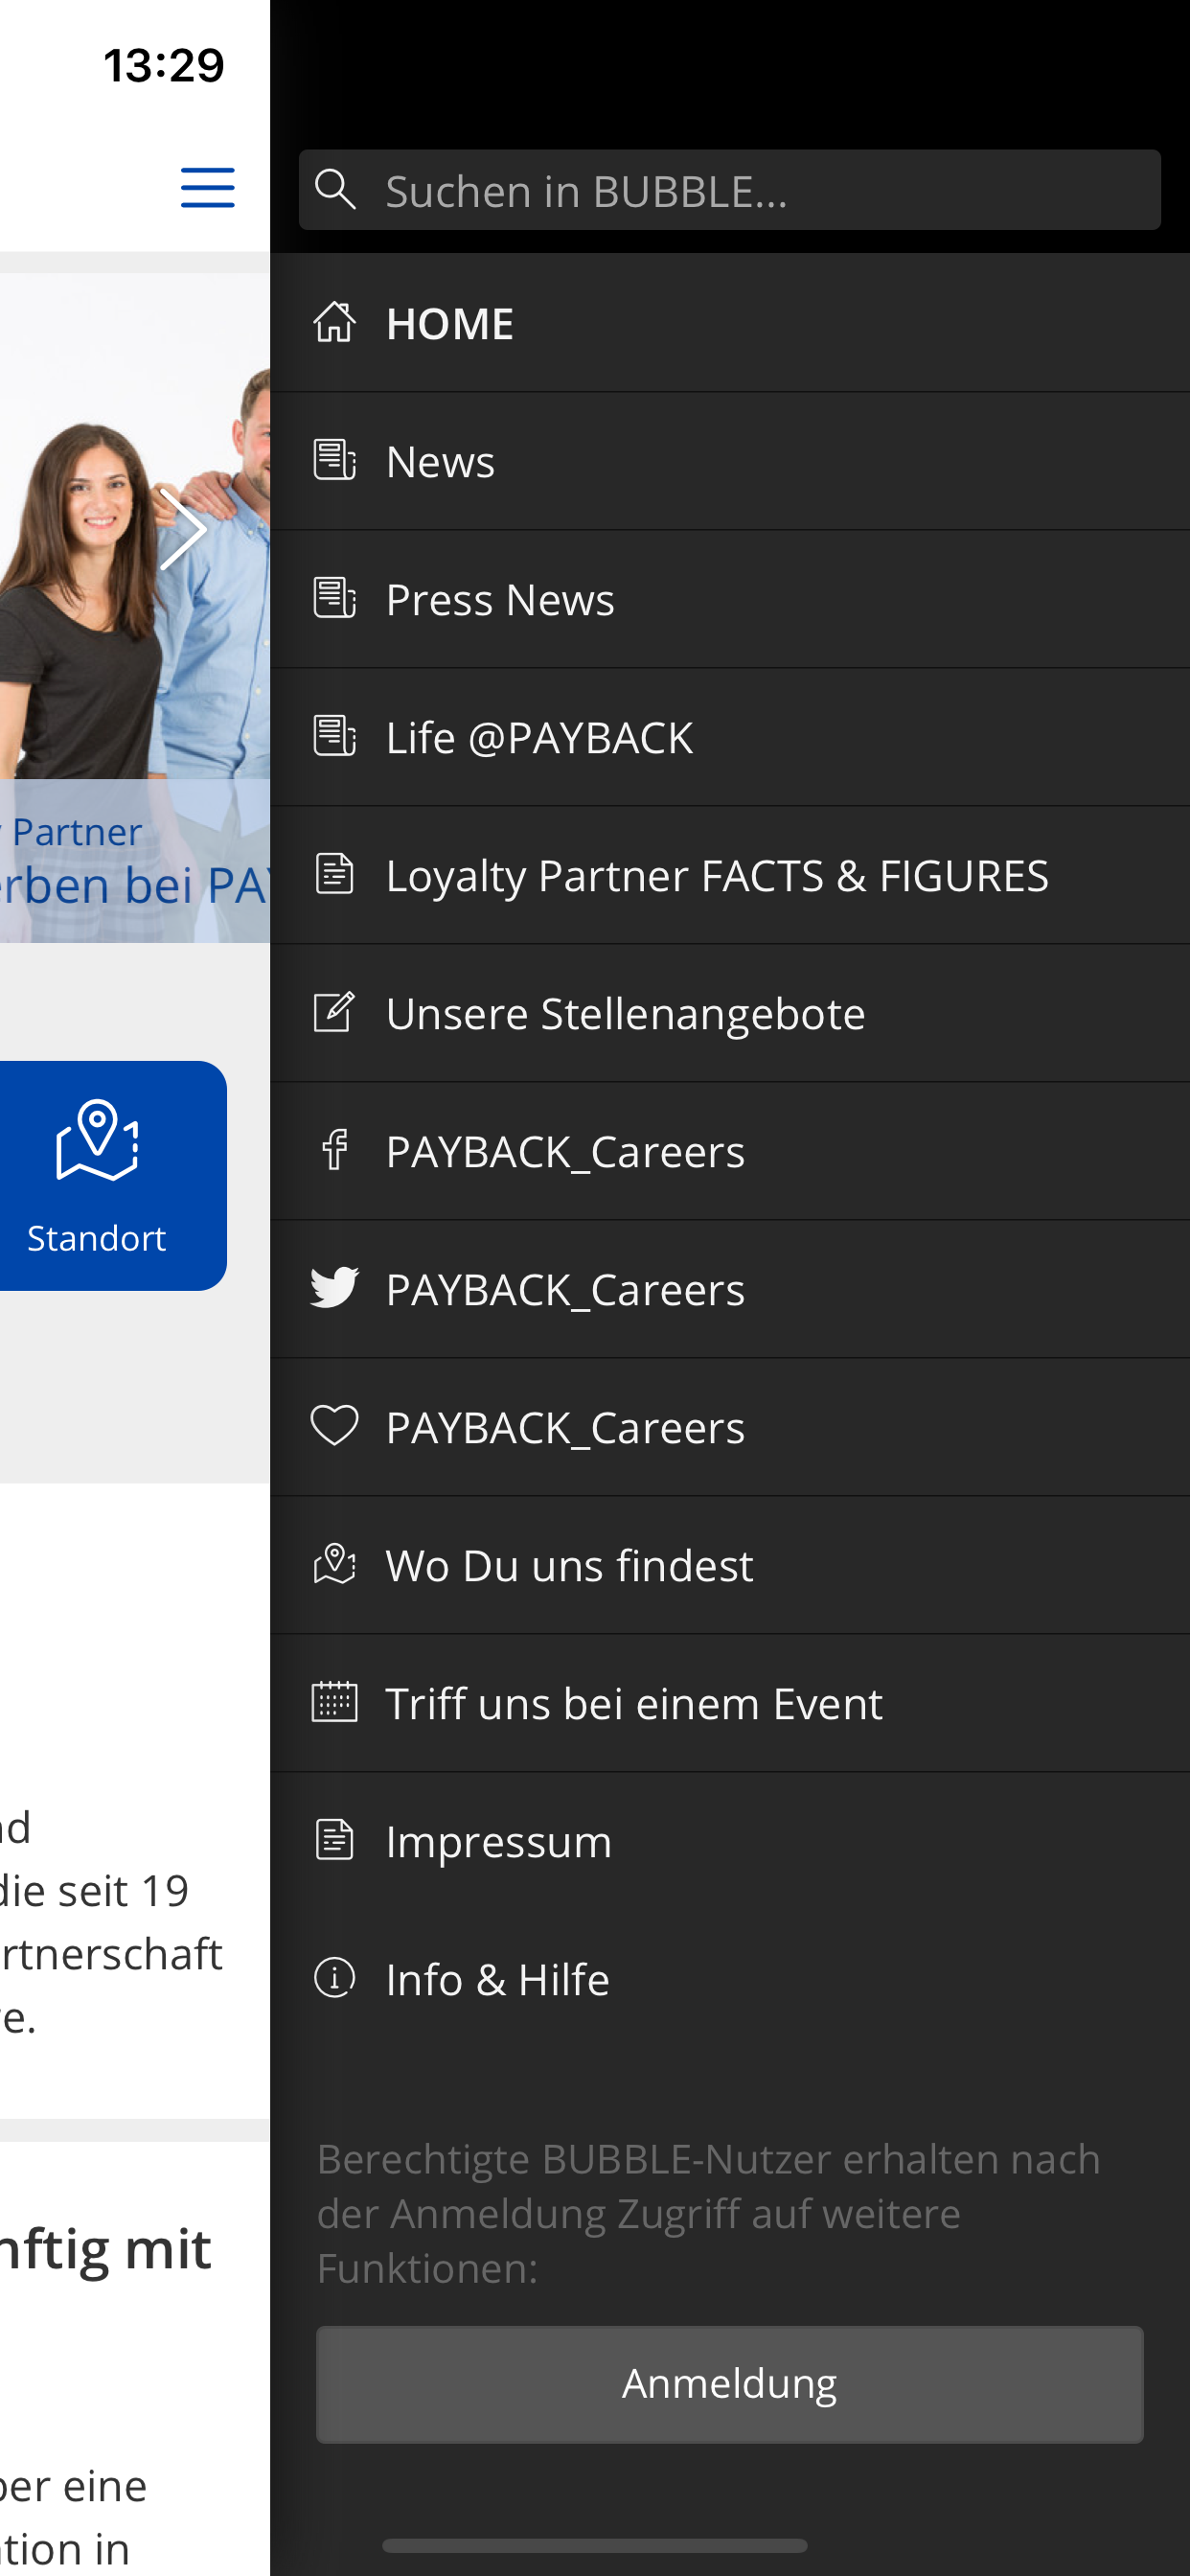
Task: Open Info & Hilfe entry
Action: [729, 1979]
